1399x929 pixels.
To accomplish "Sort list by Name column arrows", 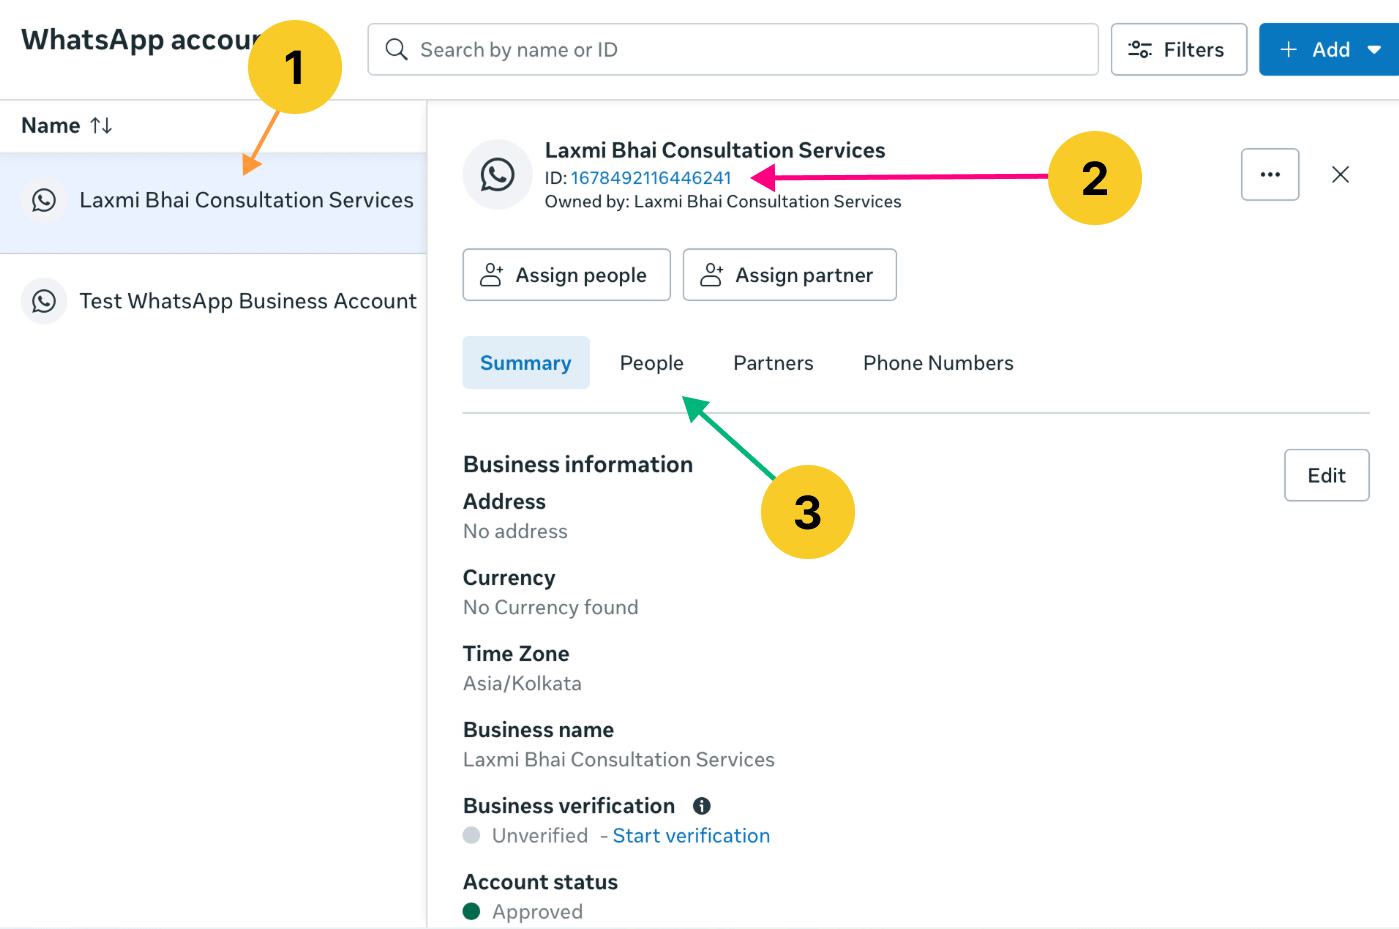I will (x=101, y=126).
